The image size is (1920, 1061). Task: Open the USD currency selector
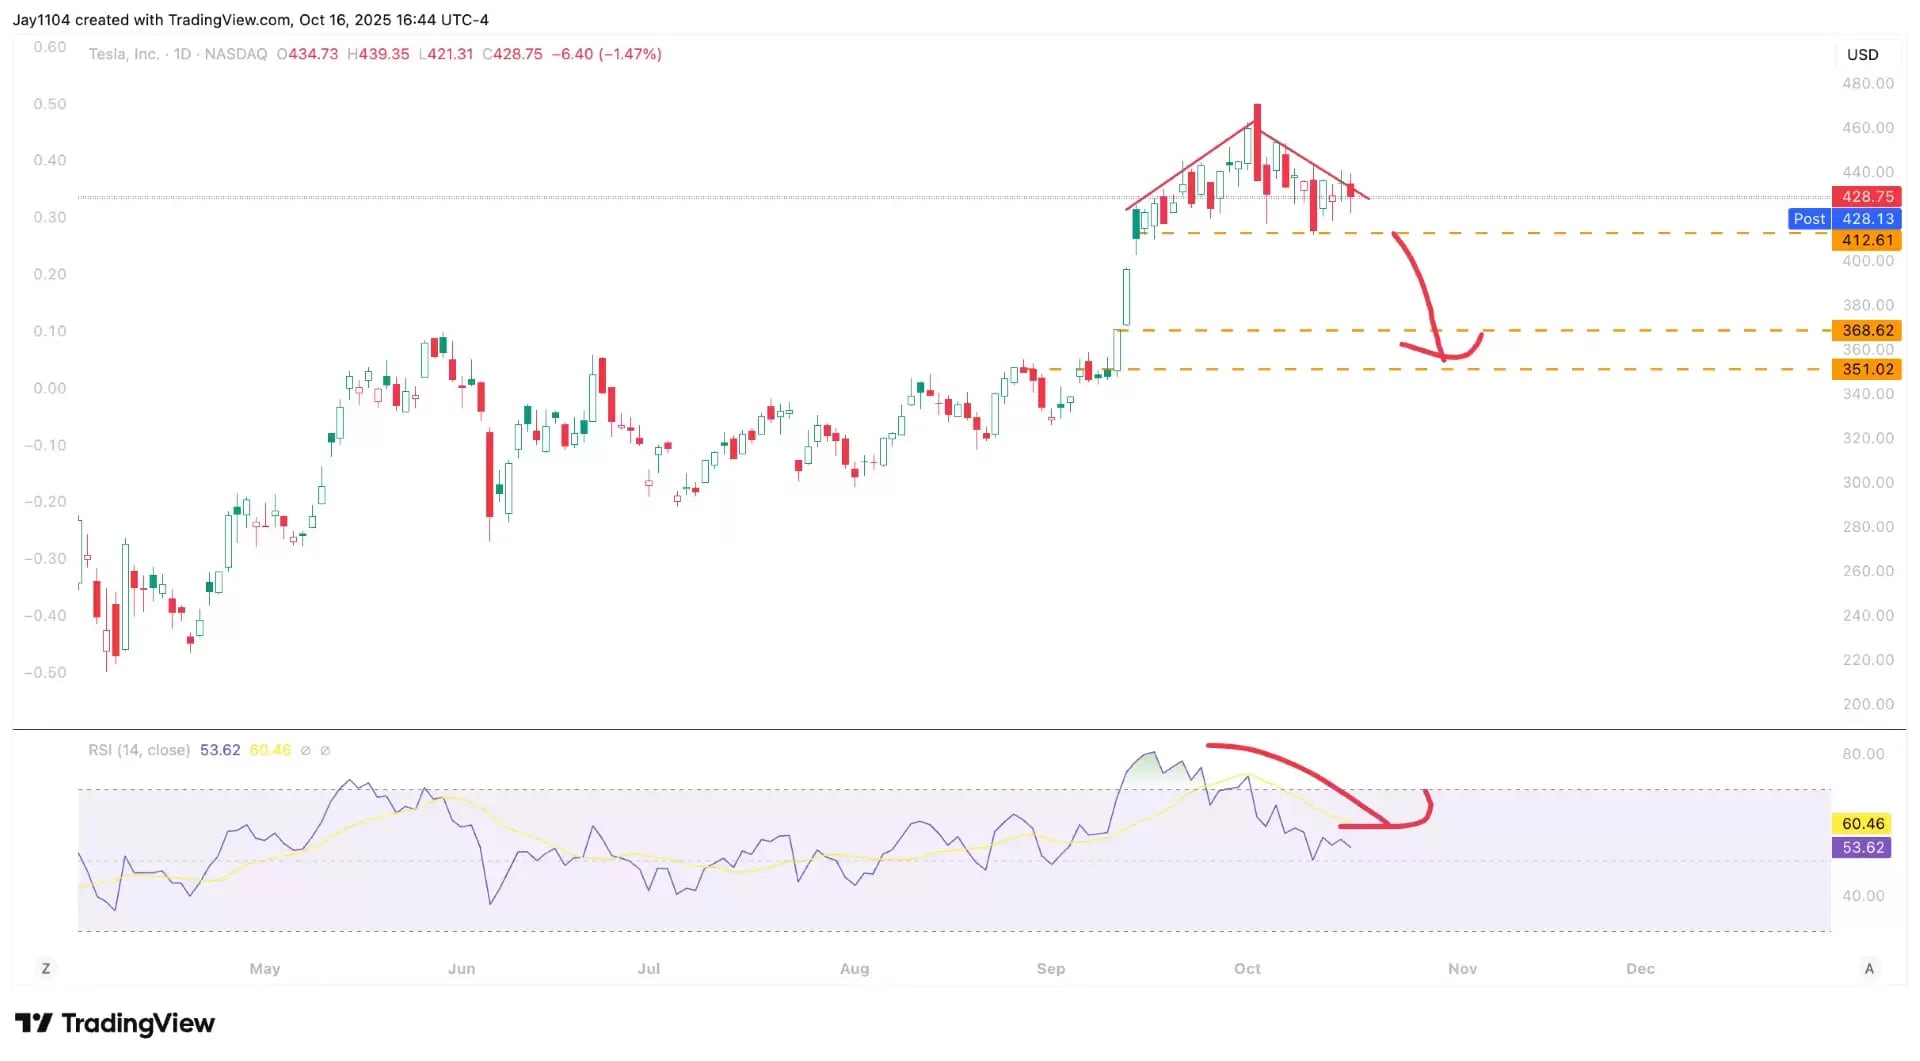pos(1861,55)
